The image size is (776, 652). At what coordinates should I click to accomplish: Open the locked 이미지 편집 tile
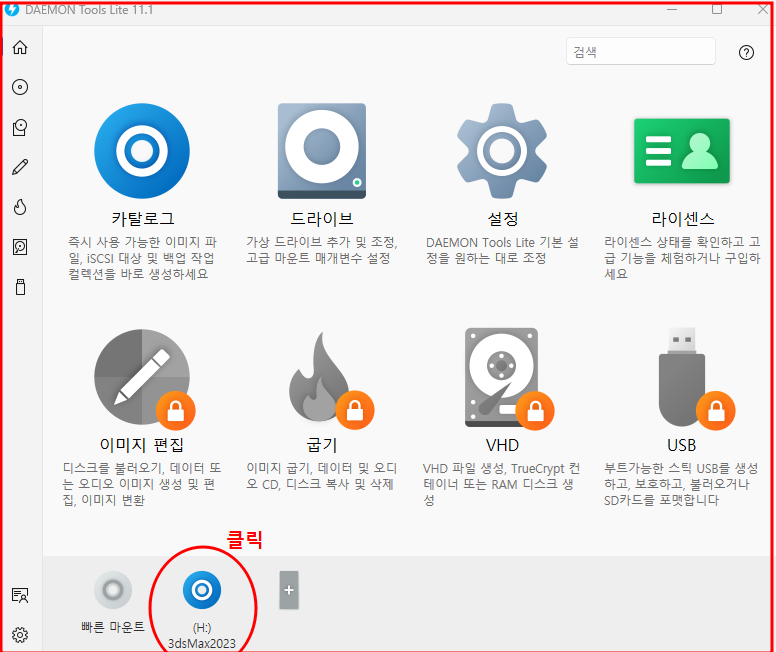[x=144, y=379]
